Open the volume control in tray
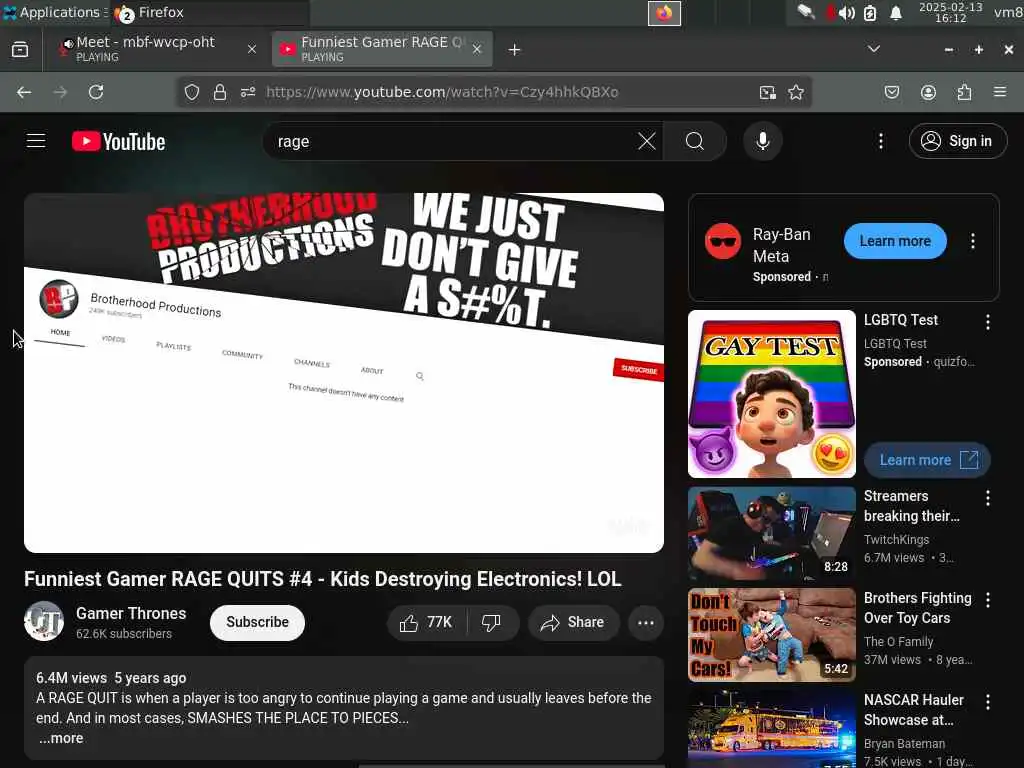Screen dimensions: 1024x768 846,13
